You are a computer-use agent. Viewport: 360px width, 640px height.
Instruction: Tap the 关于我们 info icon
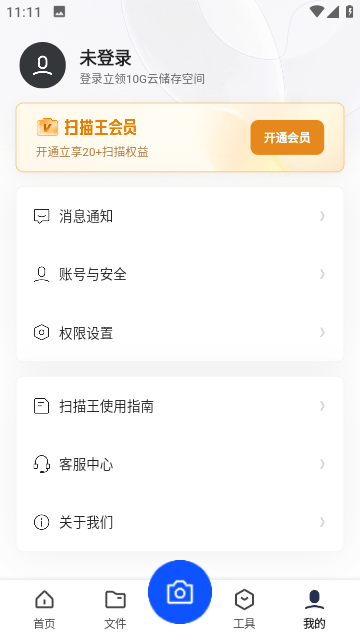[41, 522]
